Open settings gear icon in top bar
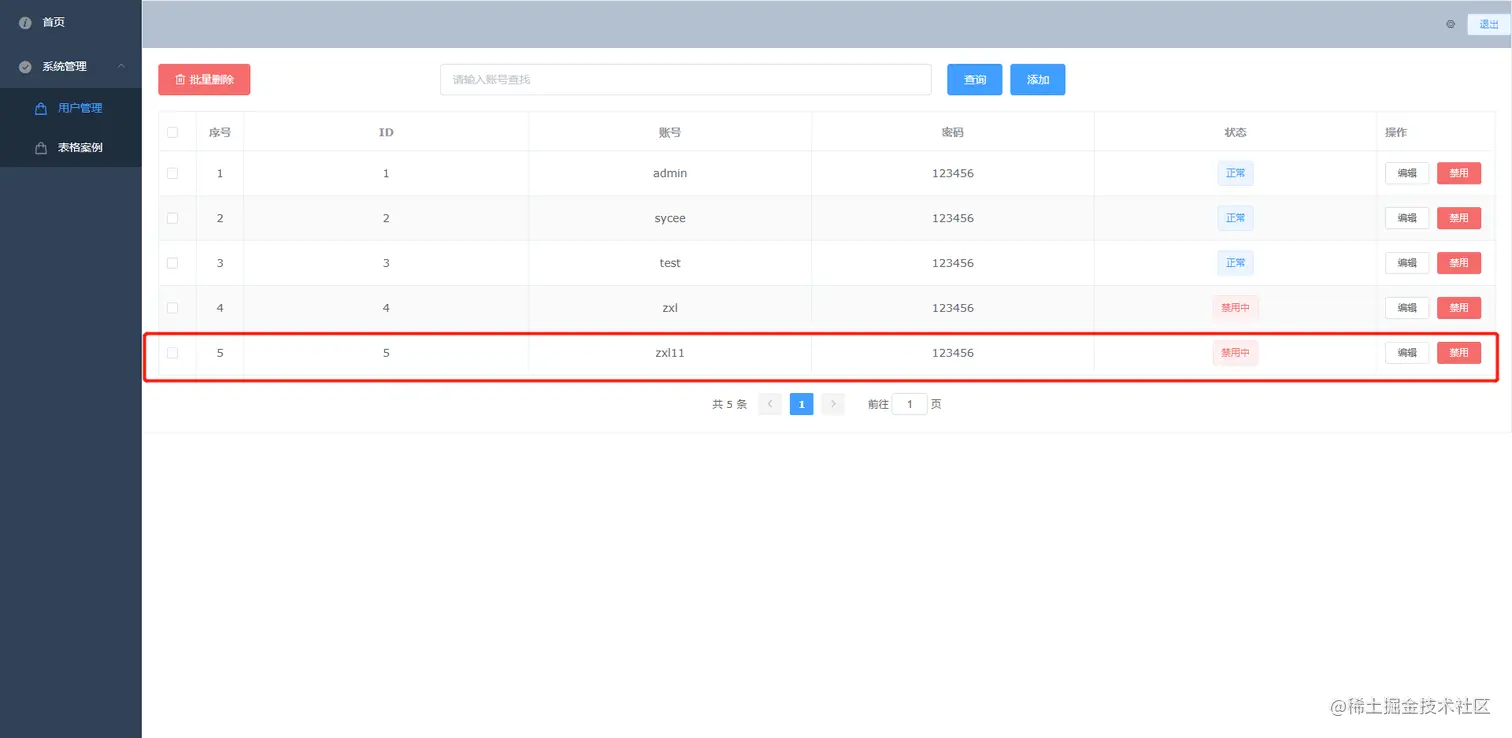Viewport: 1512px width, 738px height. point(1450,24)
